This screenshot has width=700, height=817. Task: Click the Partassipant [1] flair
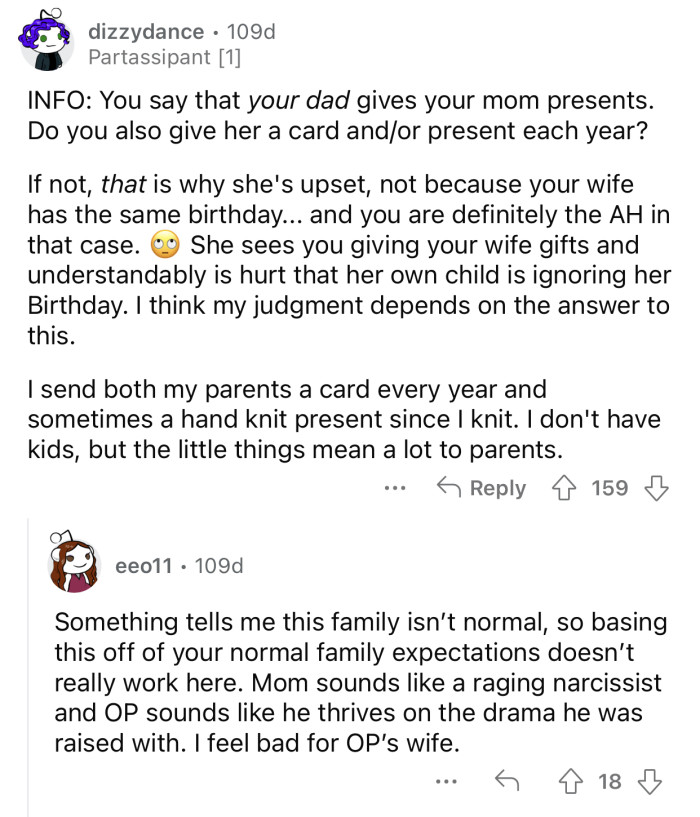pos(164,58)
